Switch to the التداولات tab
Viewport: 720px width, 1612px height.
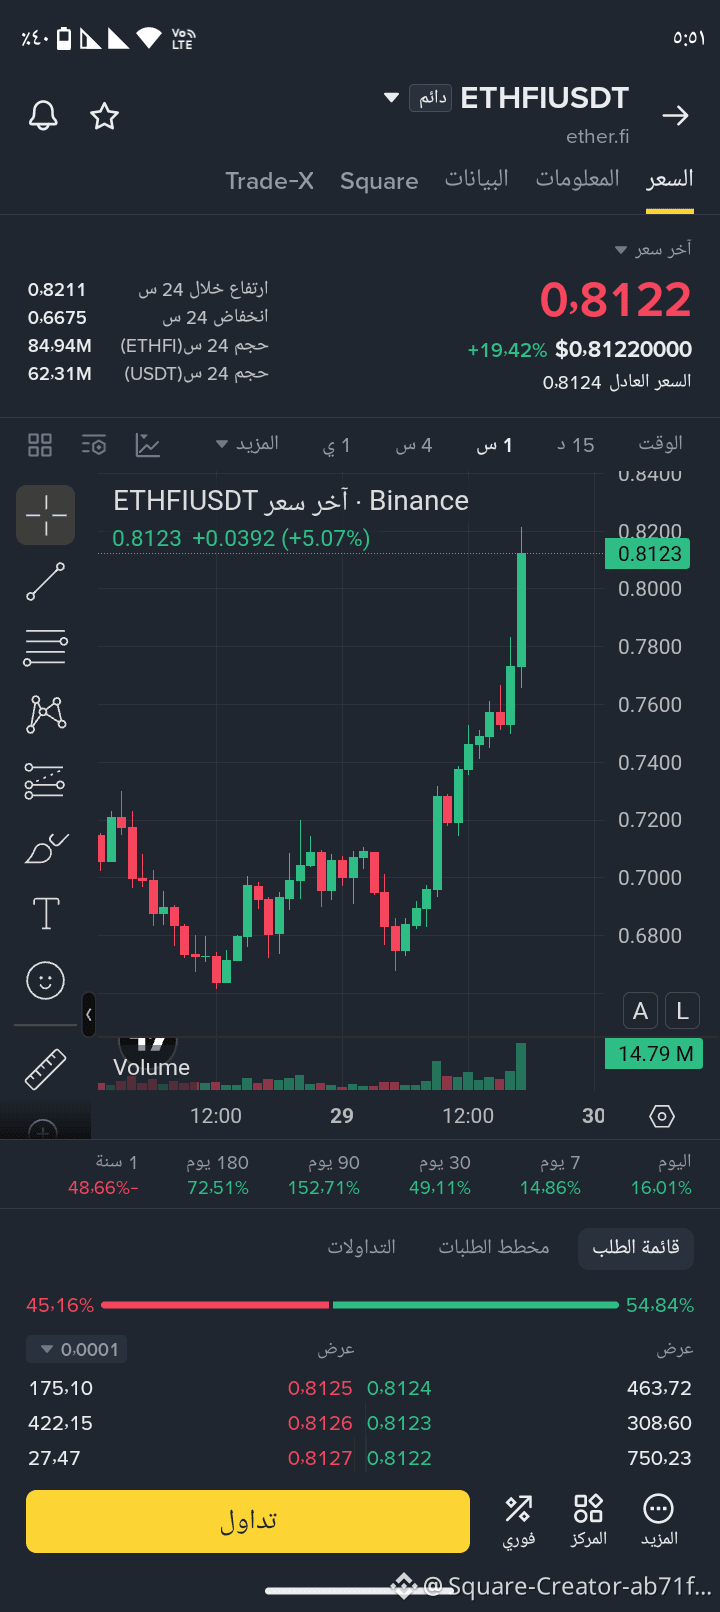point(362,1247)
